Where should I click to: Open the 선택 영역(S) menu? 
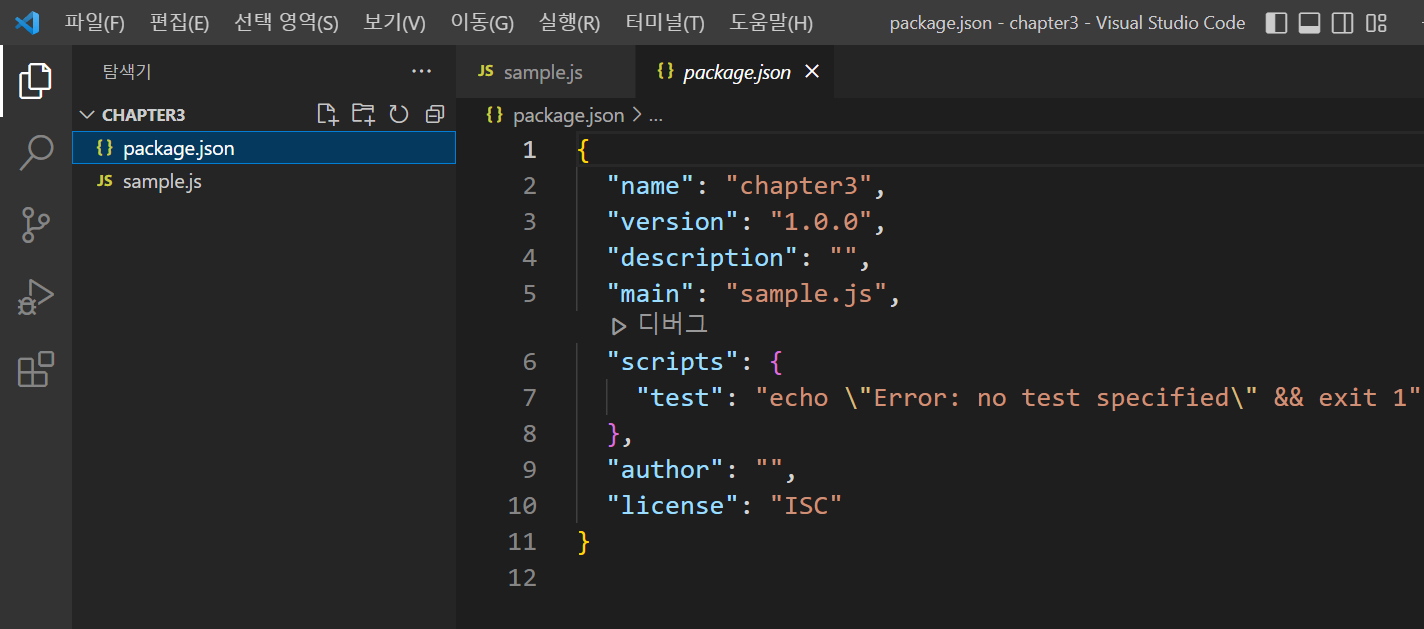click(286, 22)
